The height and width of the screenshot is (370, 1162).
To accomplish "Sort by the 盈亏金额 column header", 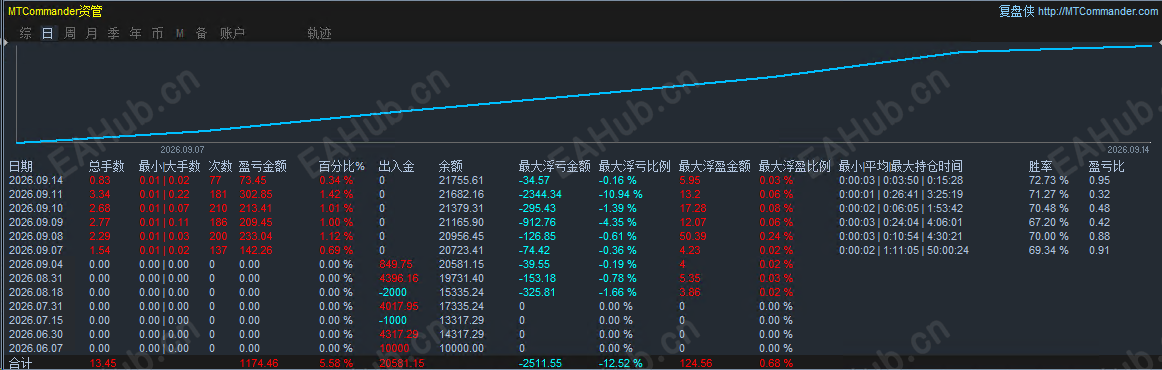I will pos(262,166).
